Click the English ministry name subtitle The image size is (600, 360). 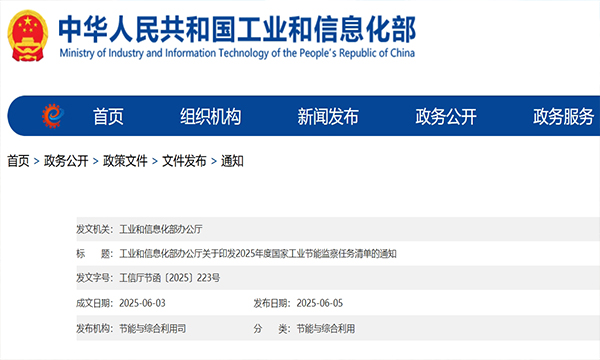(237, 53)
